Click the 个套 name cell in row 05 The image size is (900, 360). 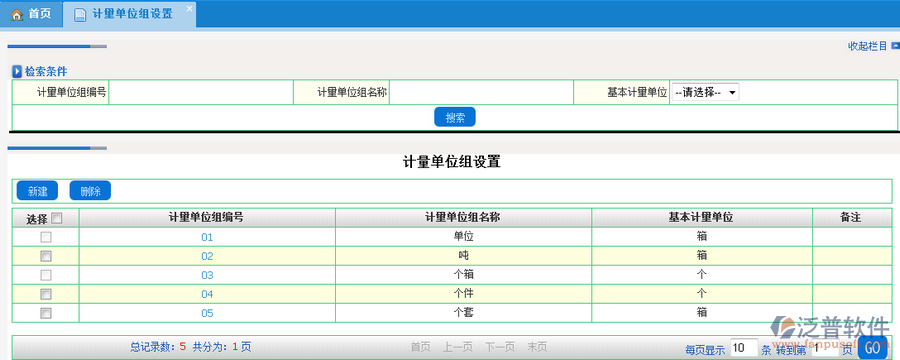(463, 312)
